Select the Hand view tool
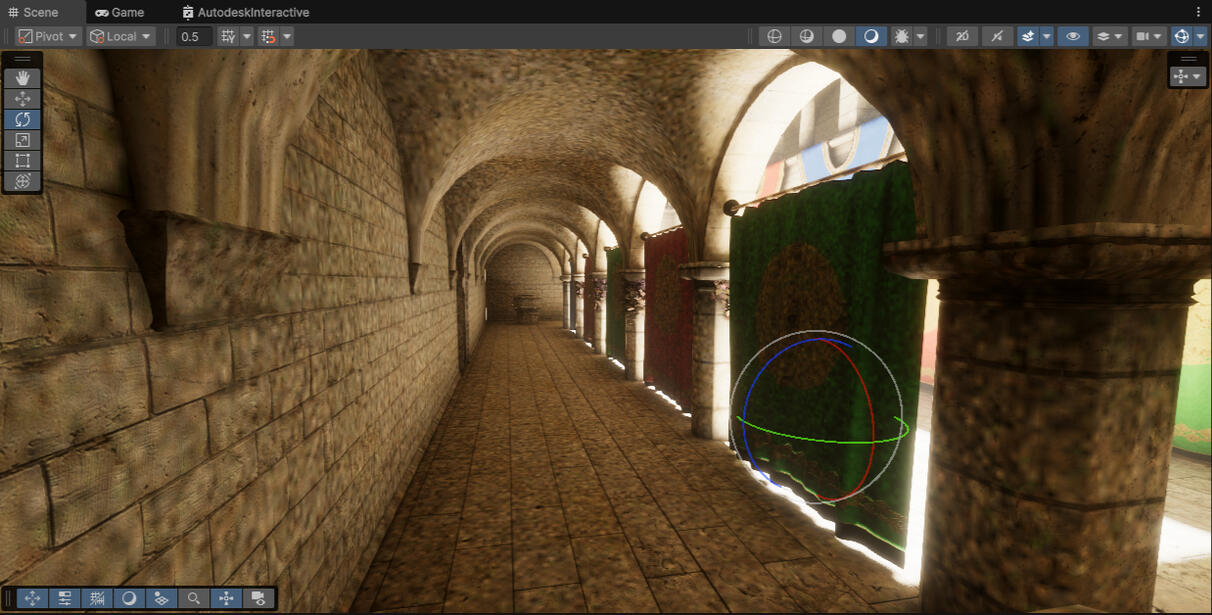This screenshot has height=615, width=1212. 22,78
